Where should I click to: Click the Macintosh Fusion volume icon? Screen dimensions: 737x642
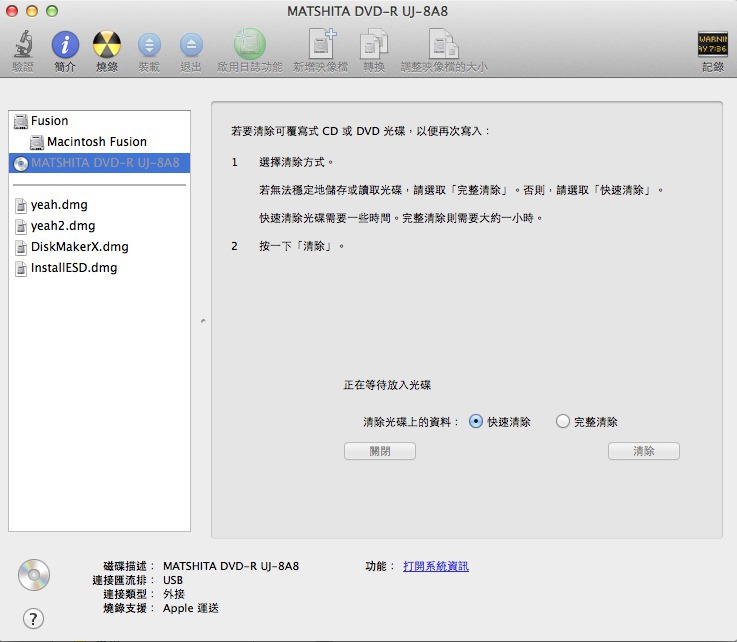(x=37, y=142)
